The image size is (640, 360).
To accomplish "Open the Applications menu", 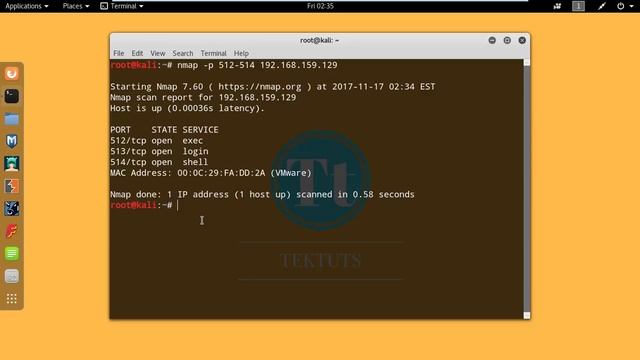I will [27, 6].
